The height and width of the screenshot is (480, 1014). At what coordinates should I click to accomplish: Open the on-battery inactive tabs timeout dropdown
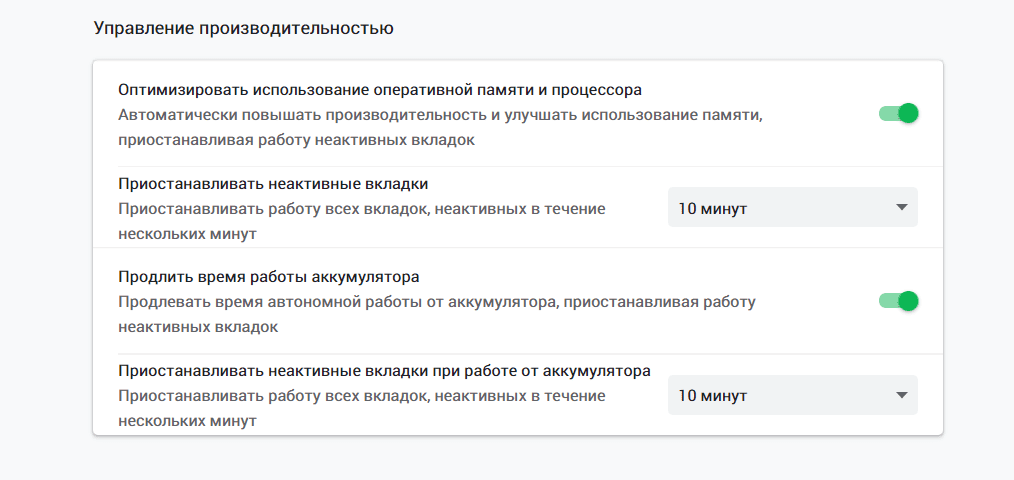point(792,395)
